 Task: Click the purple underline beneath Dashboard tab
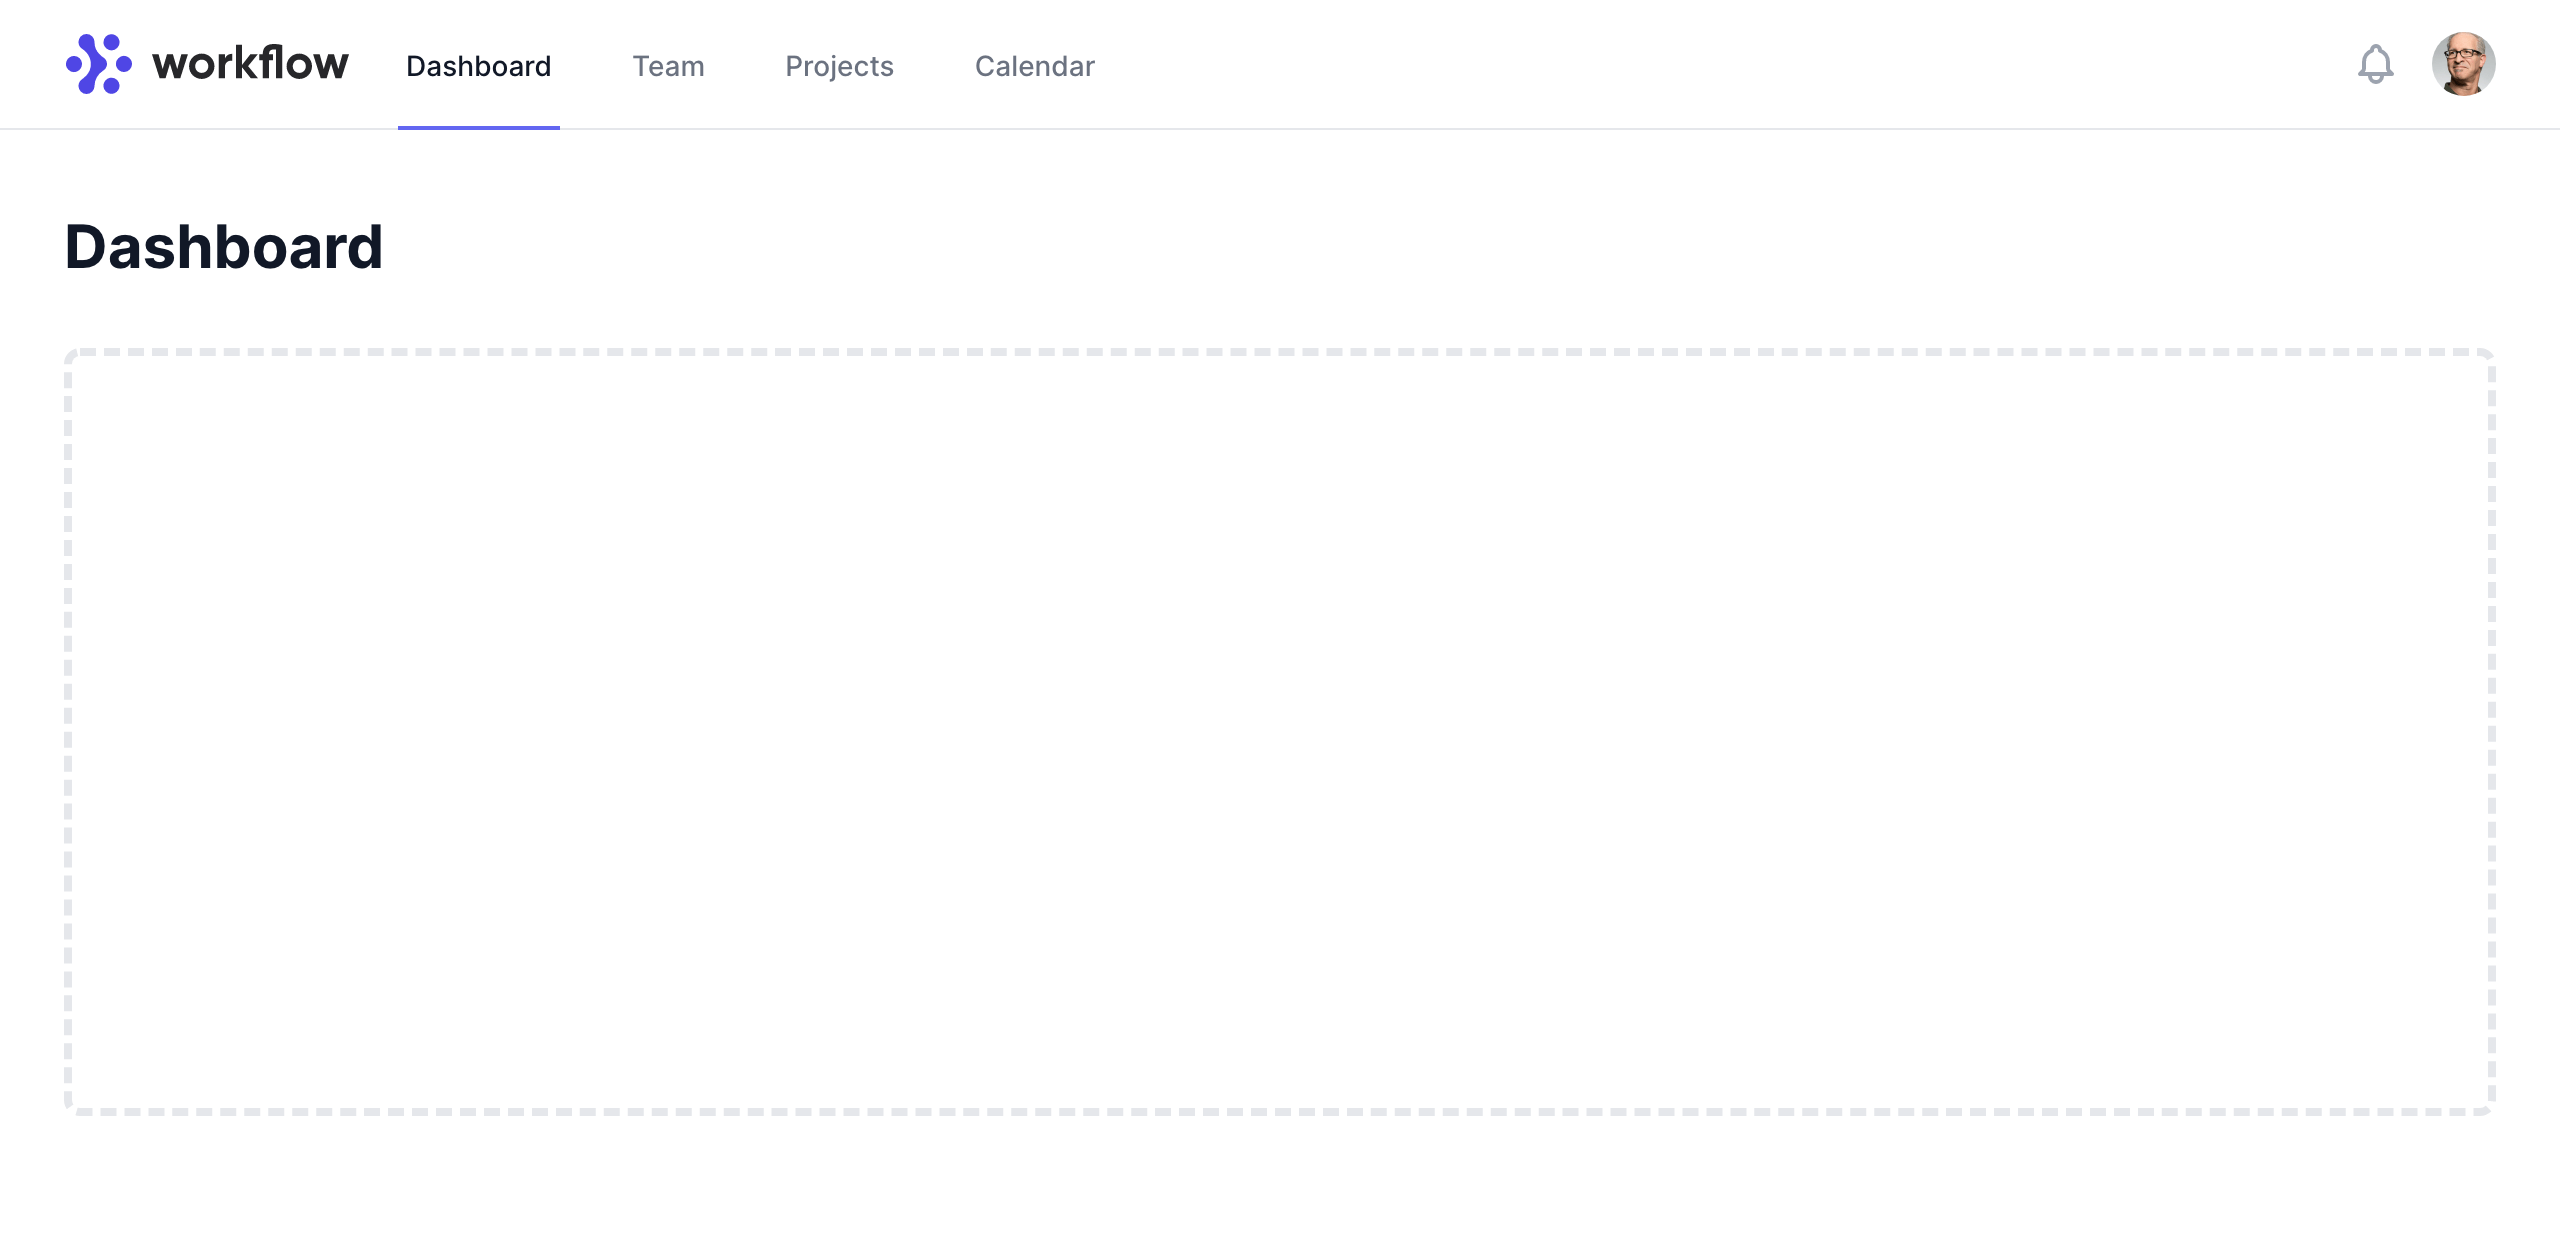478,127
